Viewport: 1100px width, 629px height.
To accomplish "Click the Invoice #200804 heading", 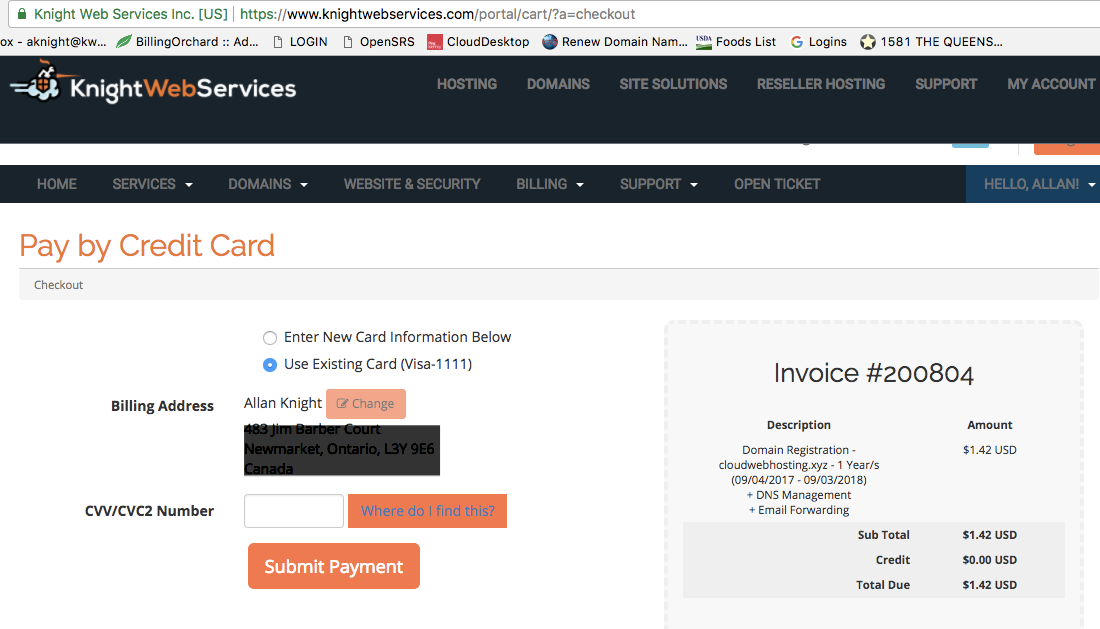I will pos(873,373).
